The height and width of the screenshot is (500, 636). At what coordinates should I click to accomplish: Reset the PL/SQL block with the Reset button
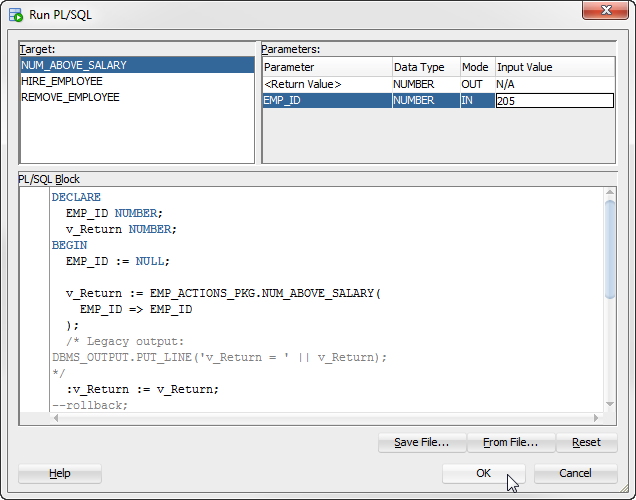coord(587,442)
